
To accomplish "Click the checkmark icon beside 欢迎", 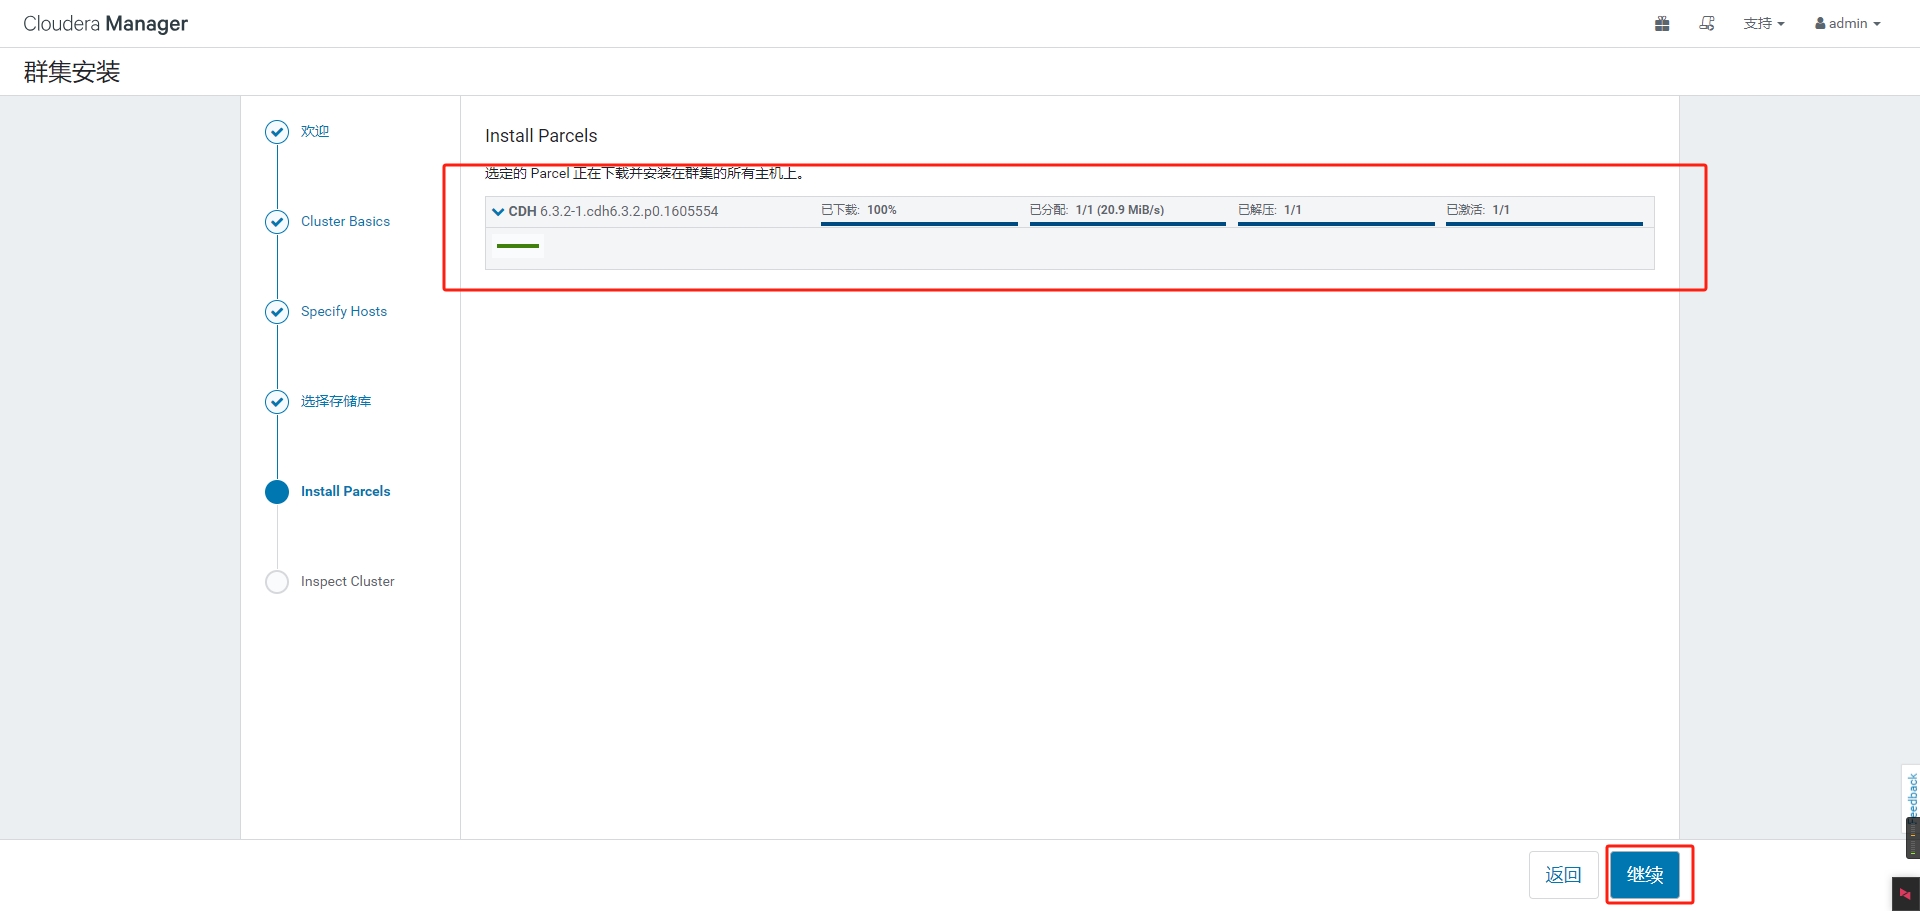I will 277,132.
